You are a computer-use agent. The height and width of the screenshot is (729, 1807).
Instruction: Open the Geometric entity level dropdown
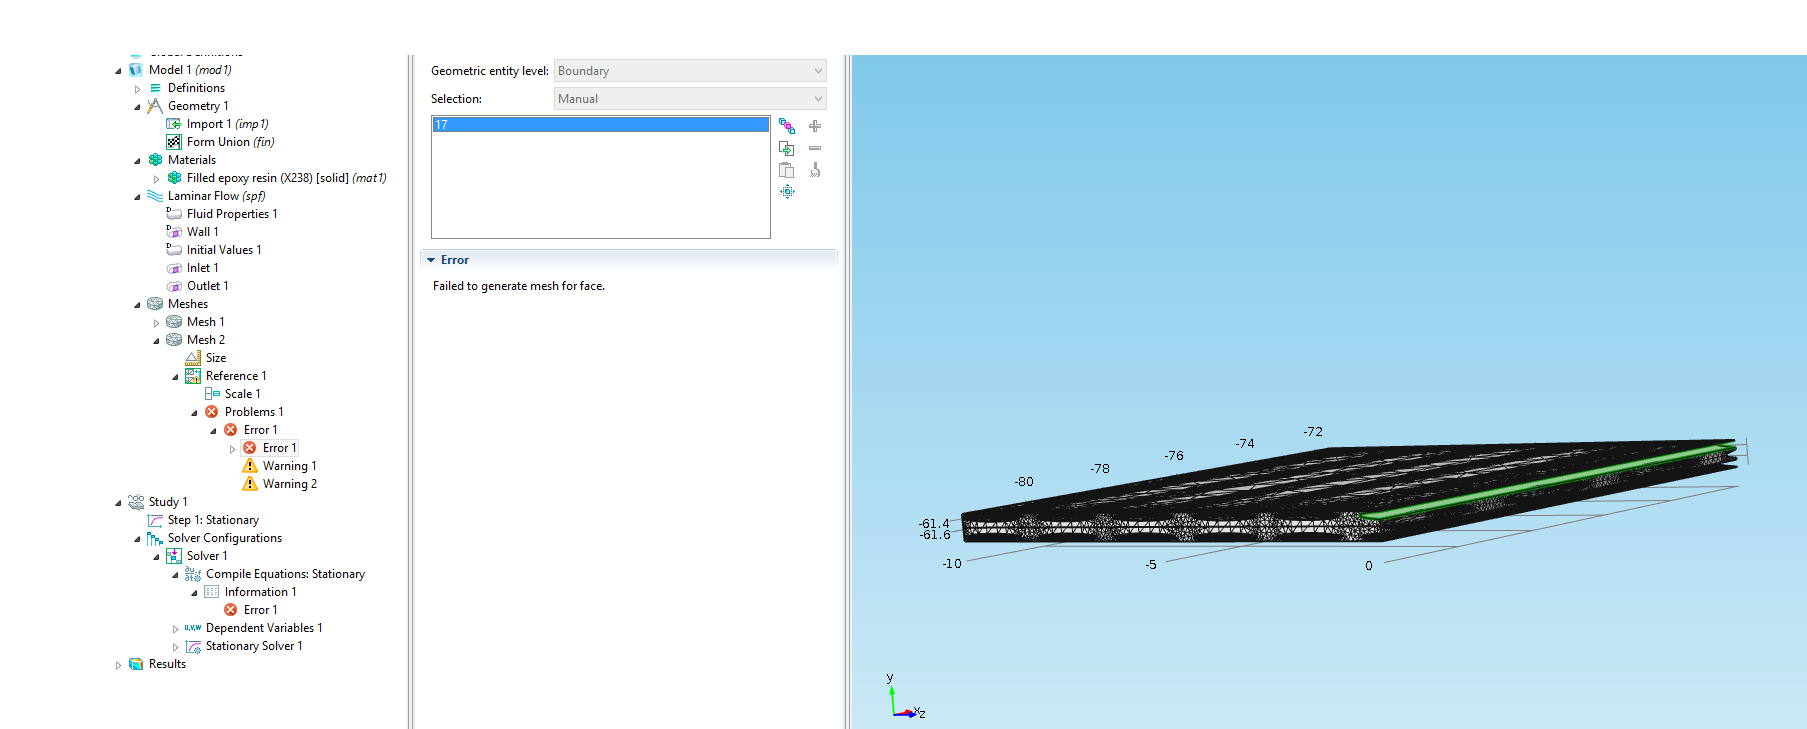690,71
